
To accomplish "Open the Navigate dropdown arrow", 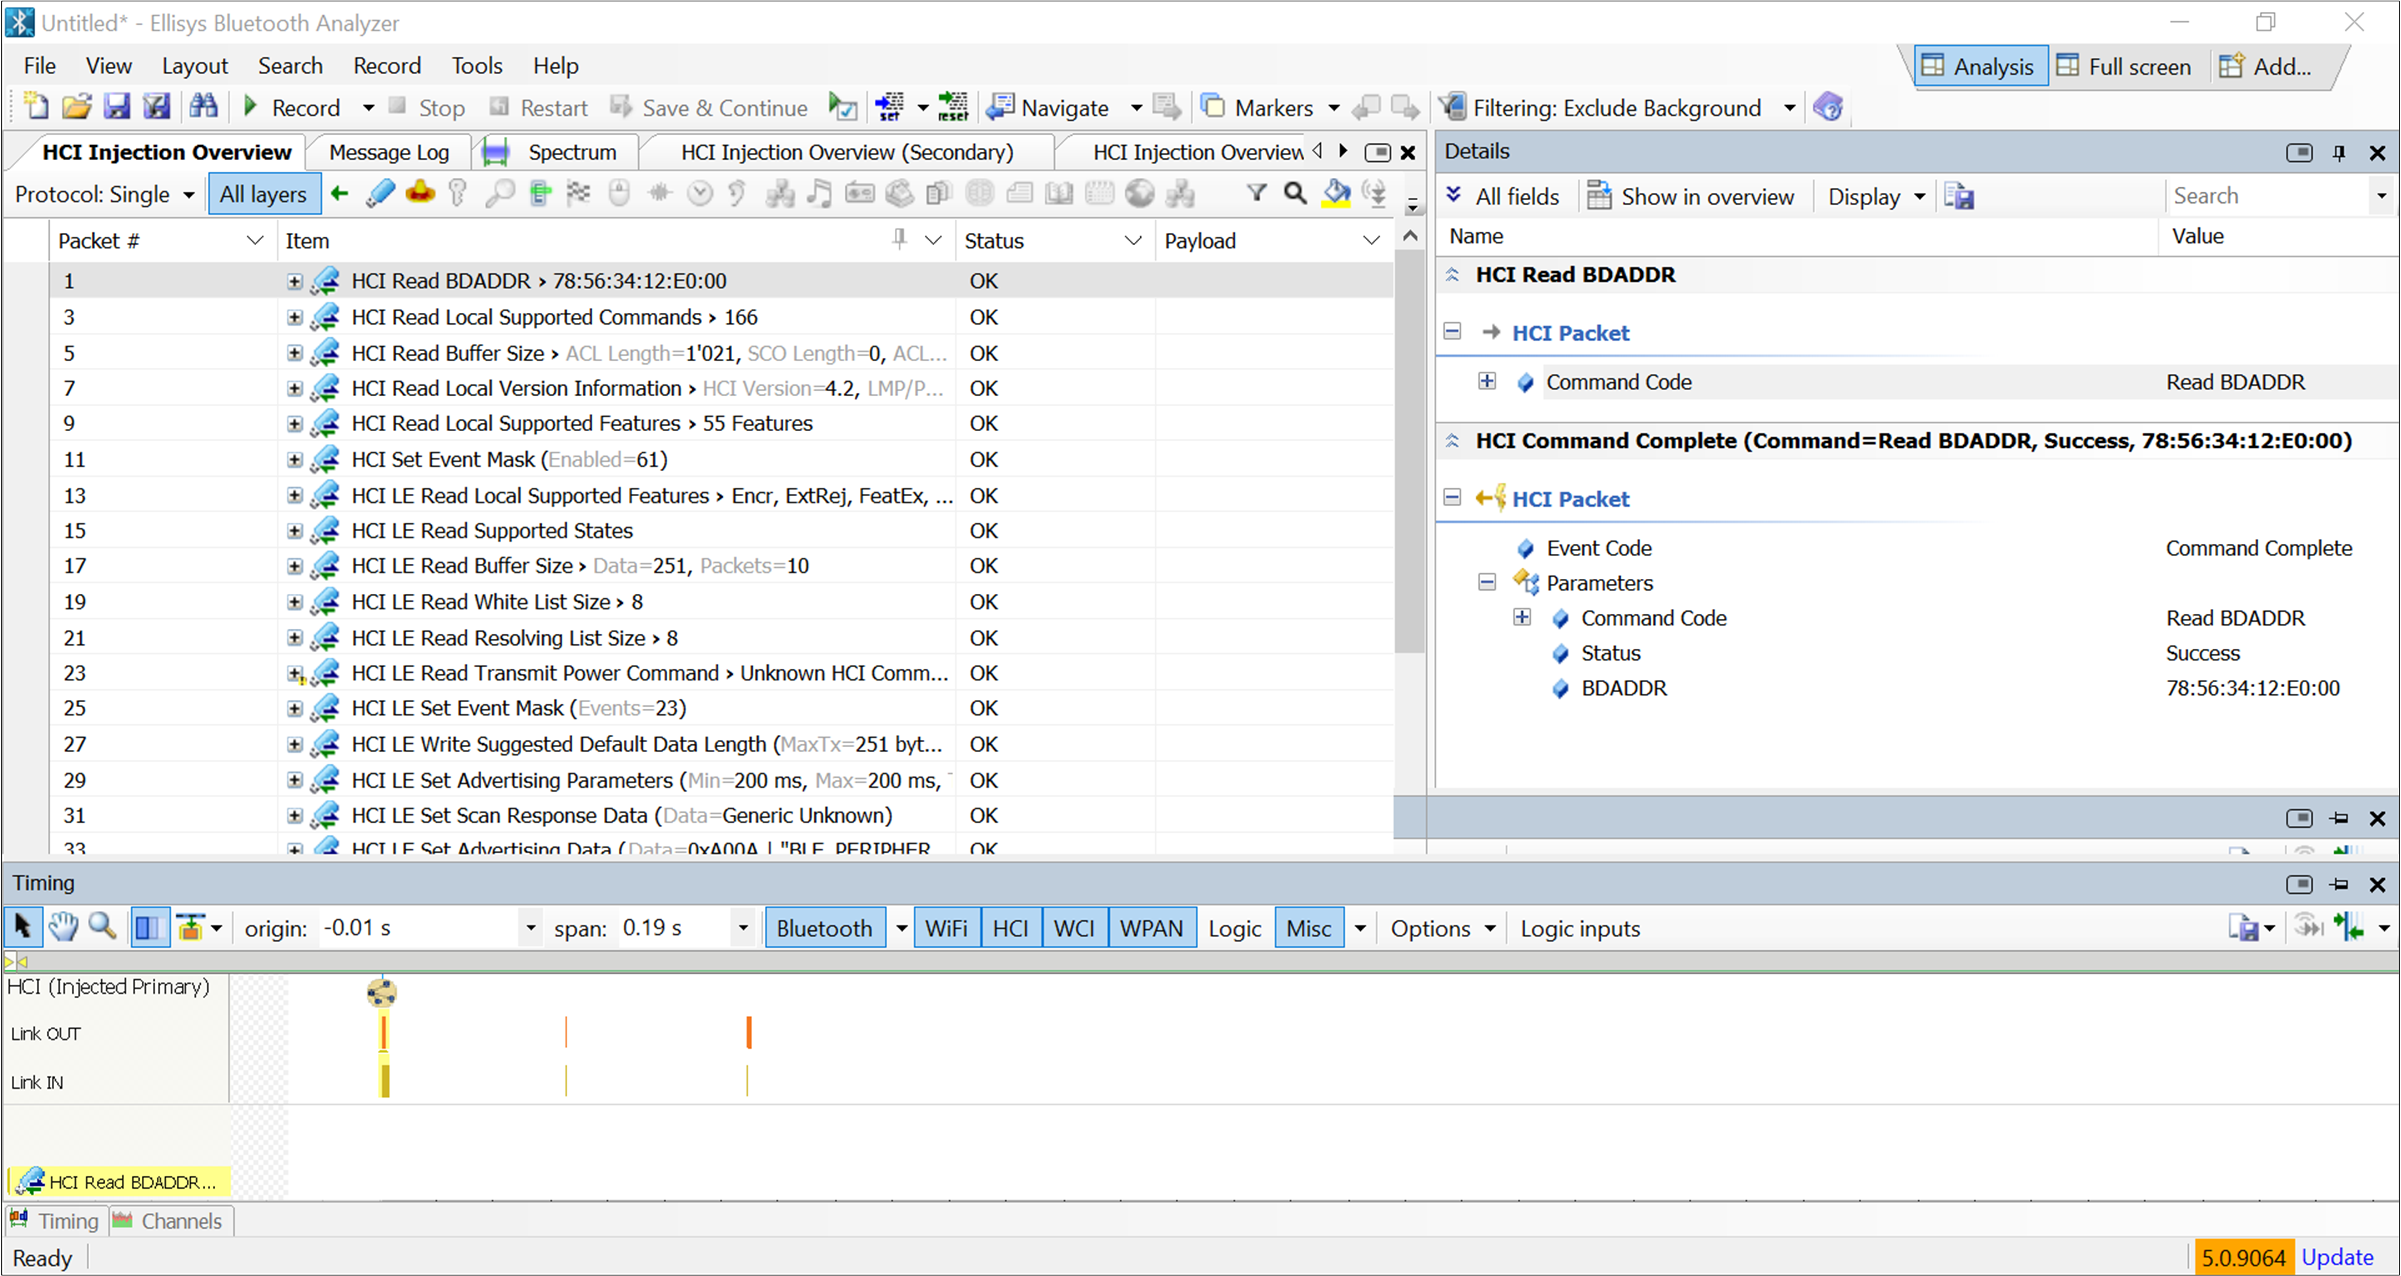I will (x=1136, y=107).
